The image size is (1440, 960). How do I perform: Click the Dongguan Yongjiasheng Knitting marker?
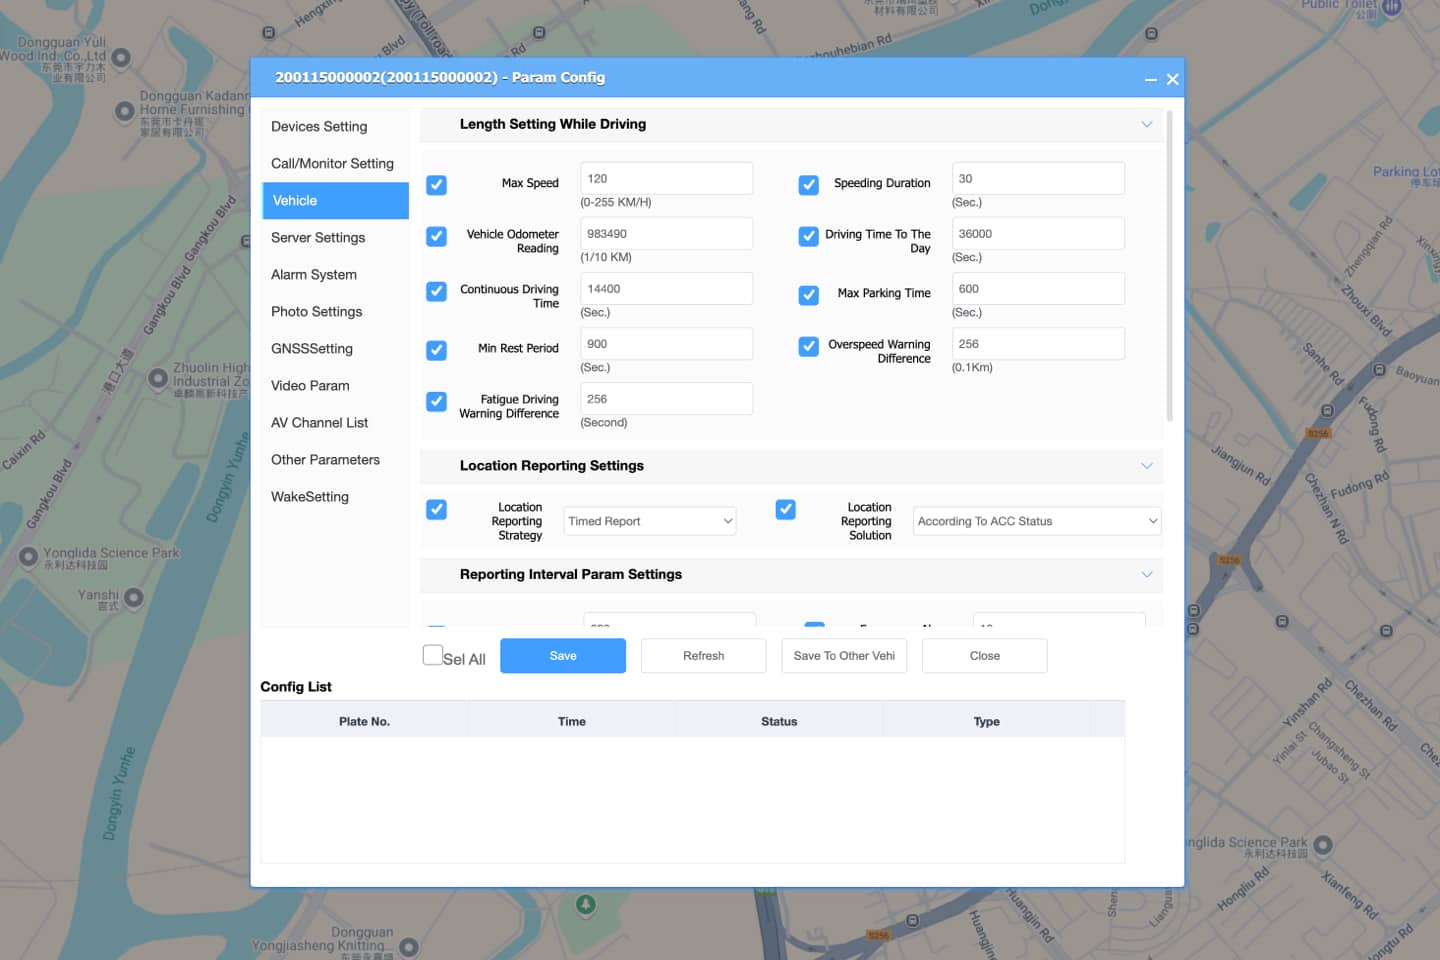[x=408, y=946]
